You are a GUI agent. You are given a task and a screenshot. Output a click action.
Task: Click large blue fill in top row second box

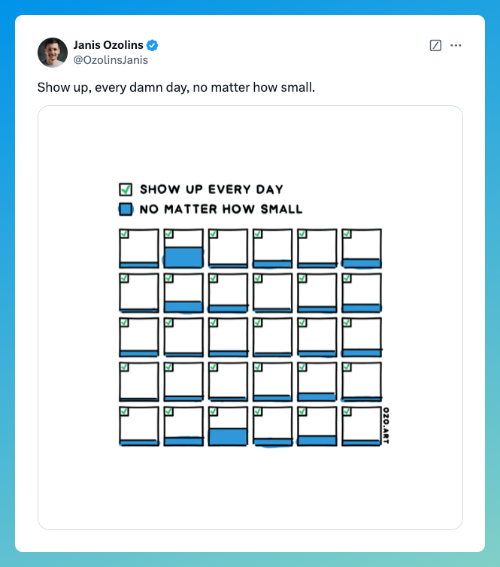click(x=183, y=257)
